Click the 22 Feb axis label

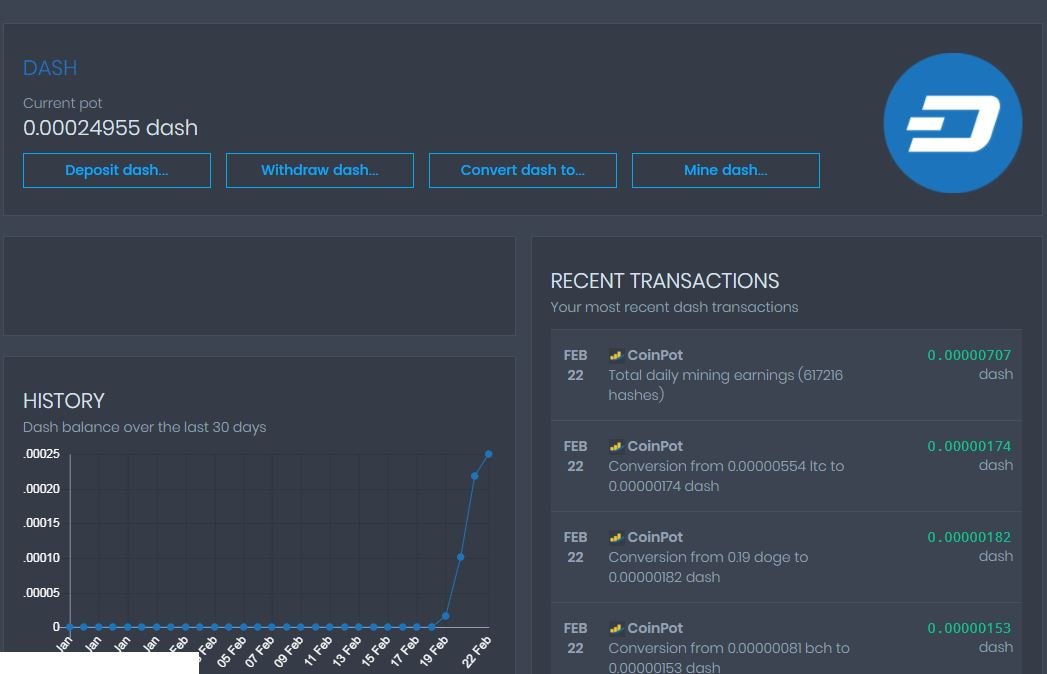[477, 652]
